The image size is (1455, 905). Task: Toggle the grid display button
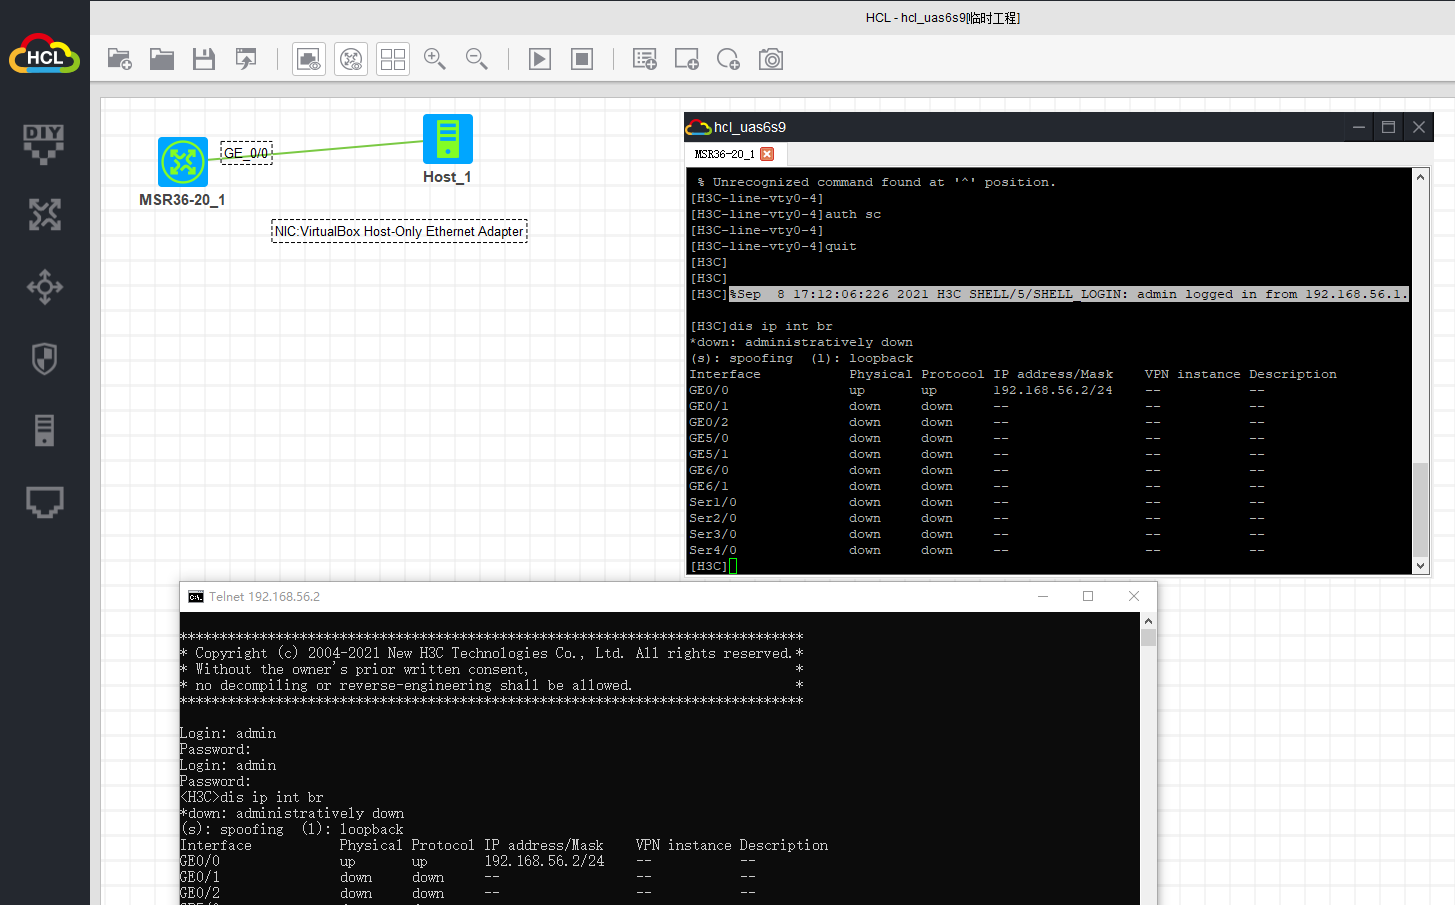(393, 60)
